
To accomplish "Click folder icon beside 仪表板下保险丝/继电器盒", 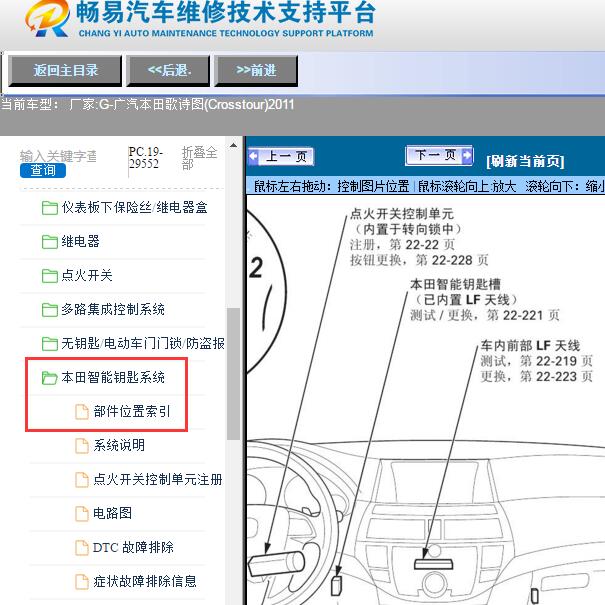I will pos(49,208).
